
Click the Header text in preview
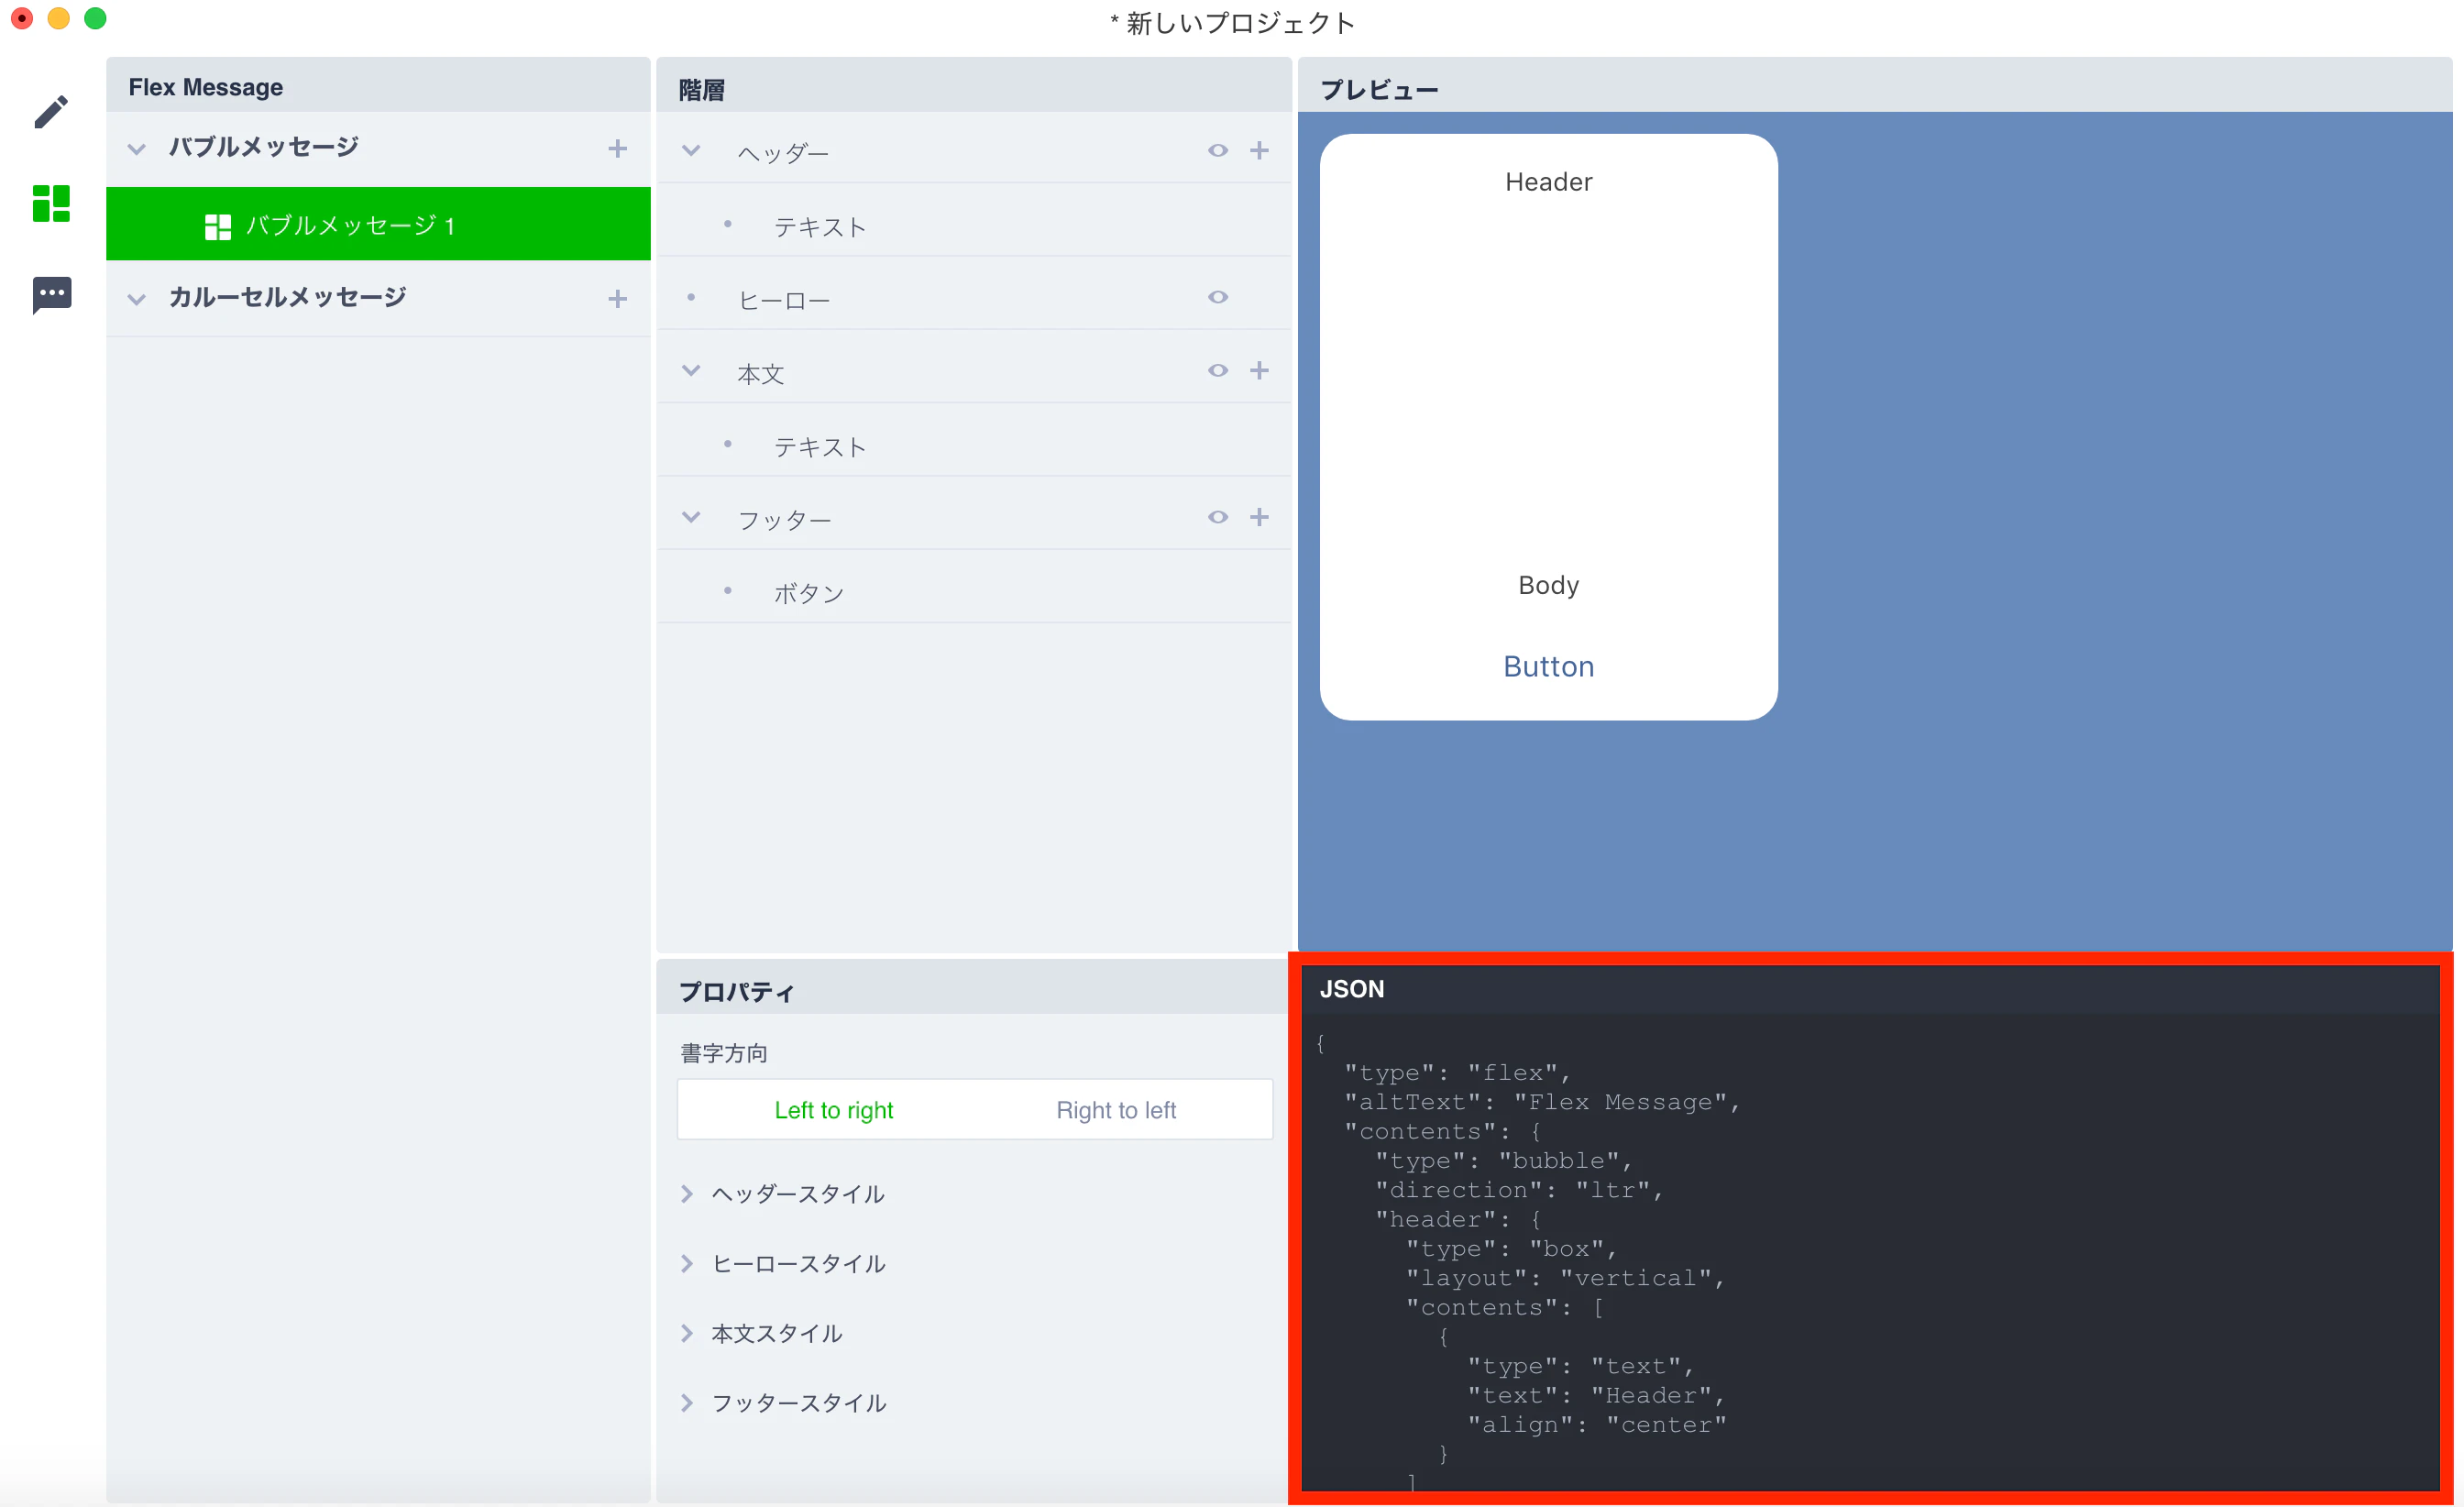click(x=1548, y=182)
